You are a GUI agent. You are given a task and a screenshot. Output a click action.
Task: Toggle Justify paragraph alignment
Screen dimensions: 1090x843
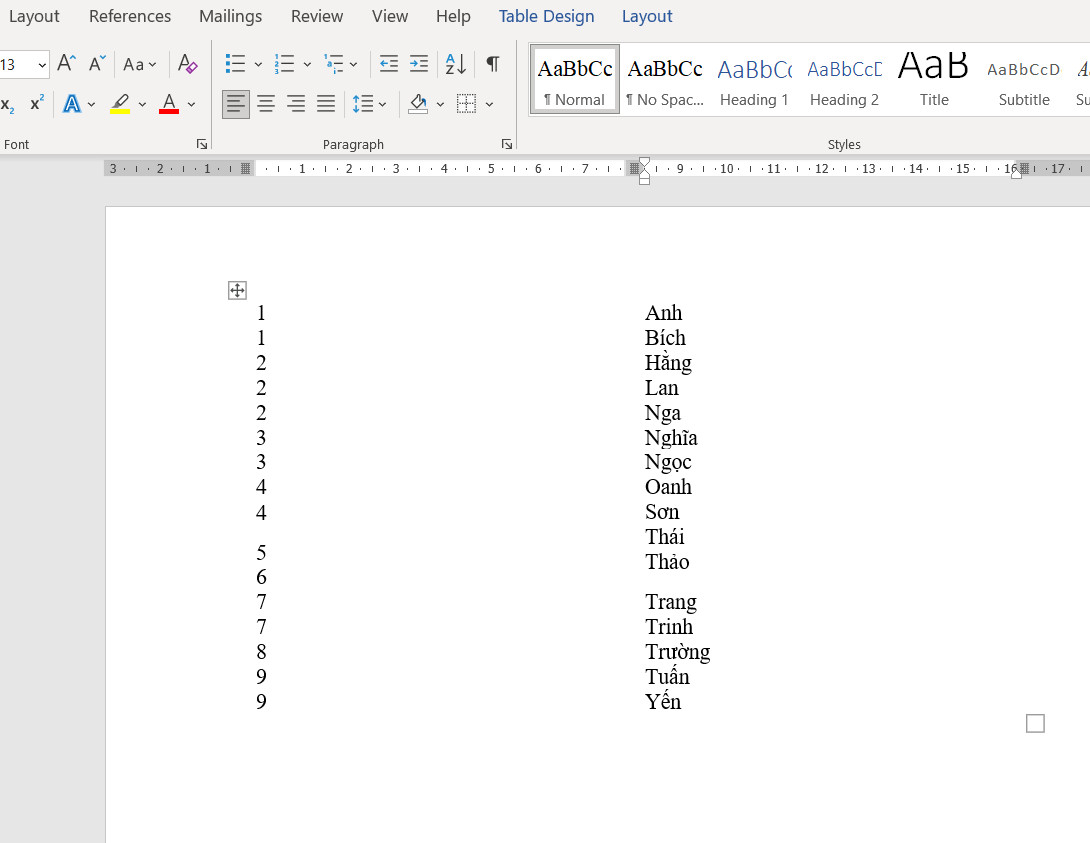pos(326,104)
